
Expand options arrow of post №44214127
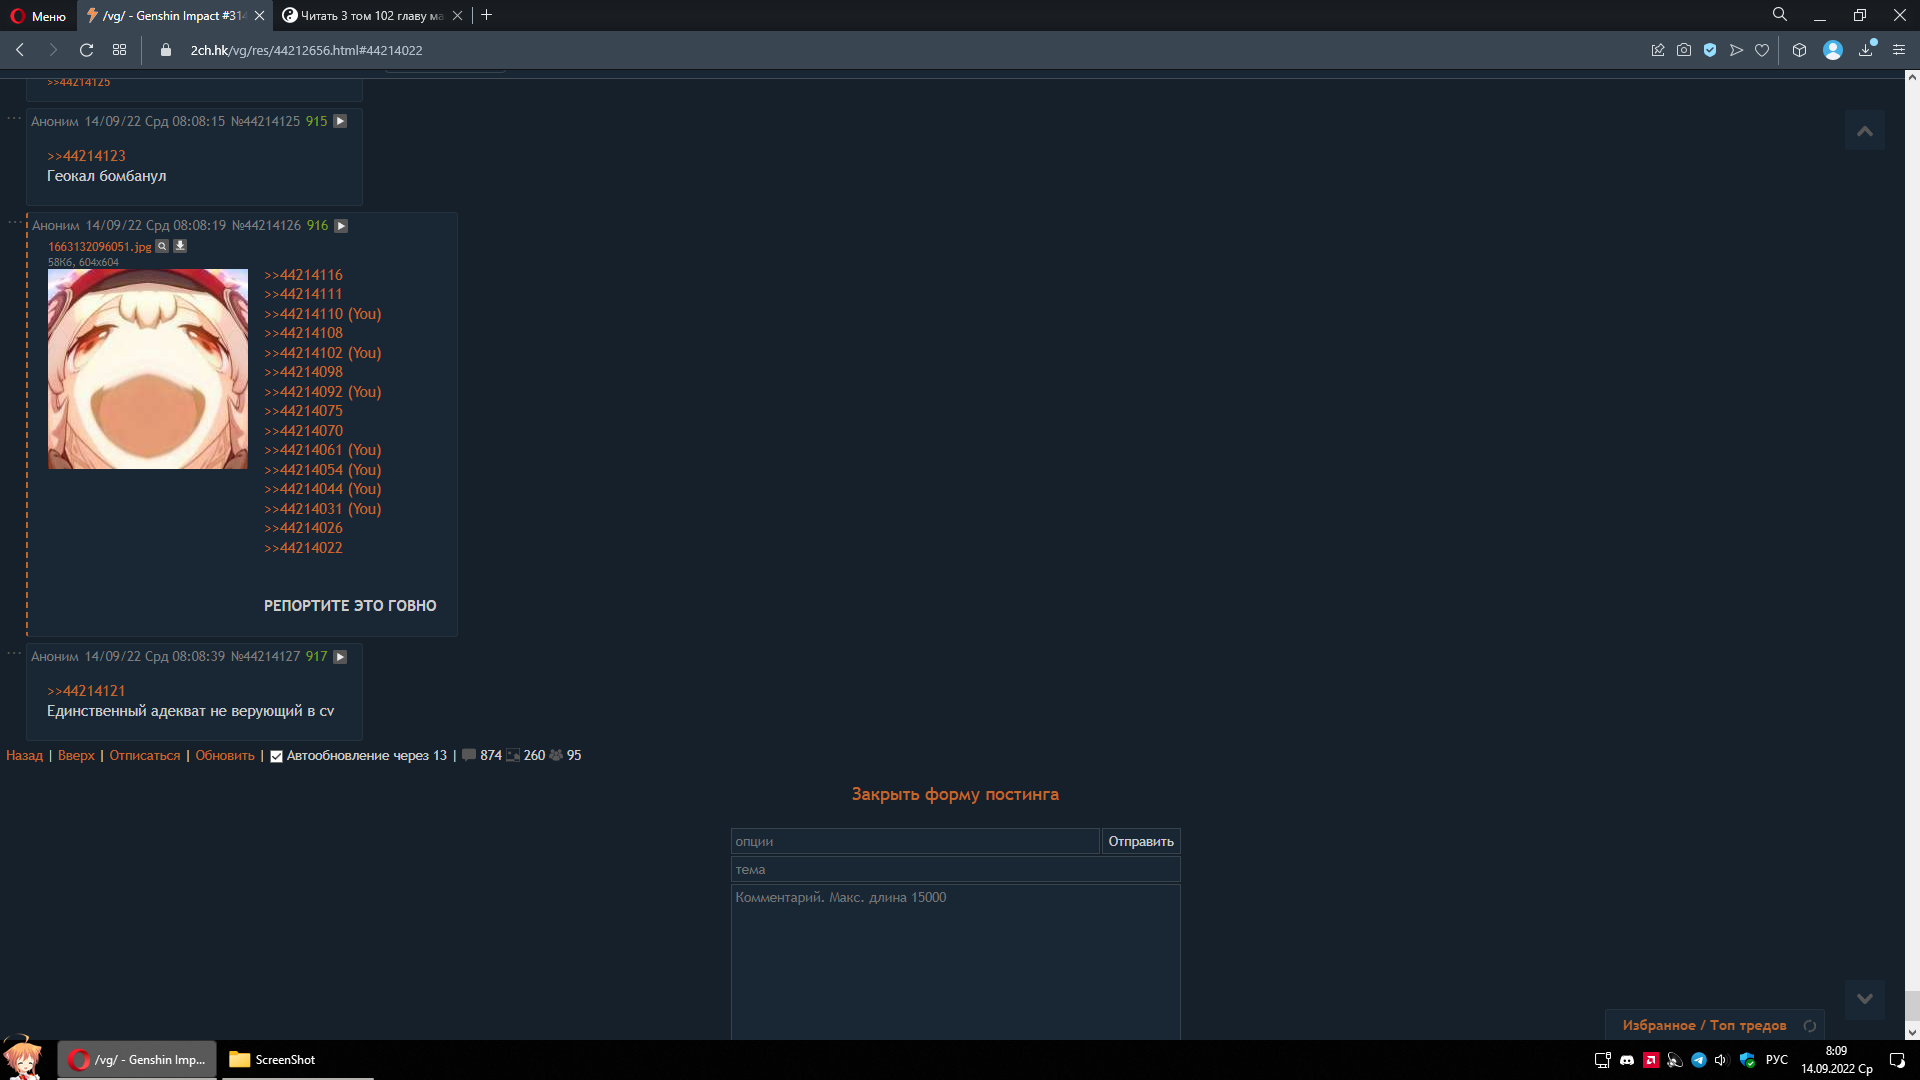click(x=340, y=657)
